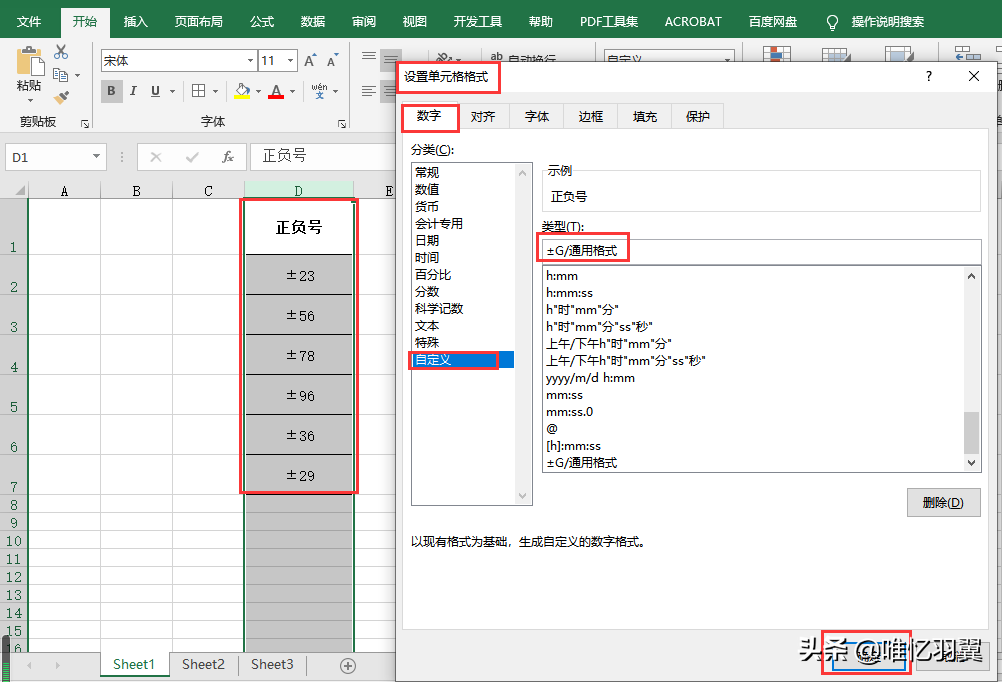This screenshot has width=1002, height=682.
Task: Open the clipboard pane launcher in 剪贴板 group
Action: pyautogui.click(x=85, y=123)
